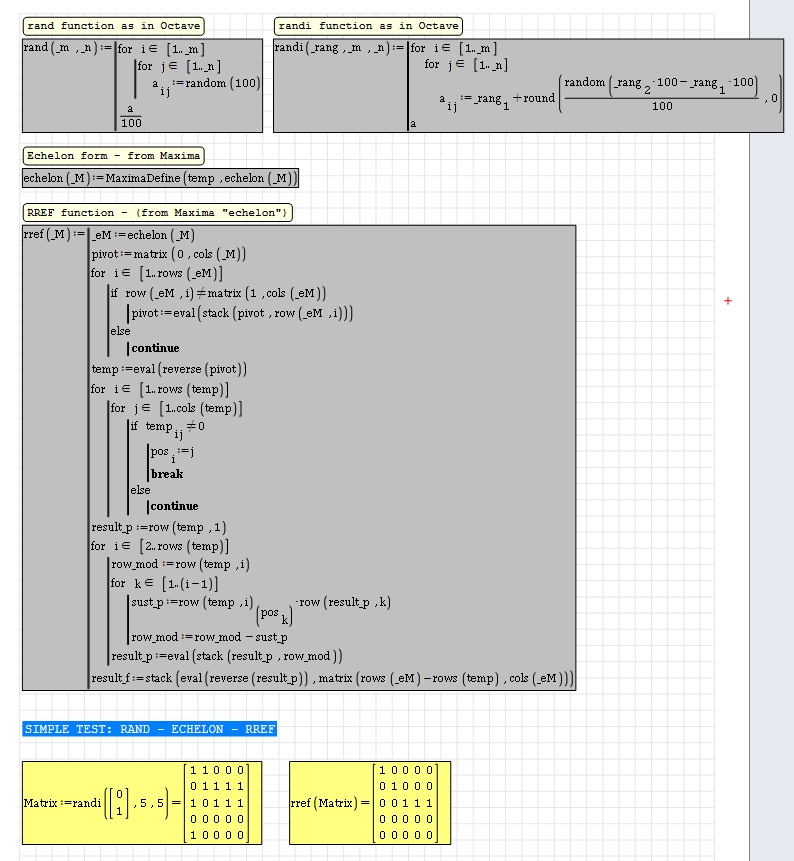Click the final 'result_f:=stack' line
This screenshot has width=794, height=861.
(x=330, y=679)
